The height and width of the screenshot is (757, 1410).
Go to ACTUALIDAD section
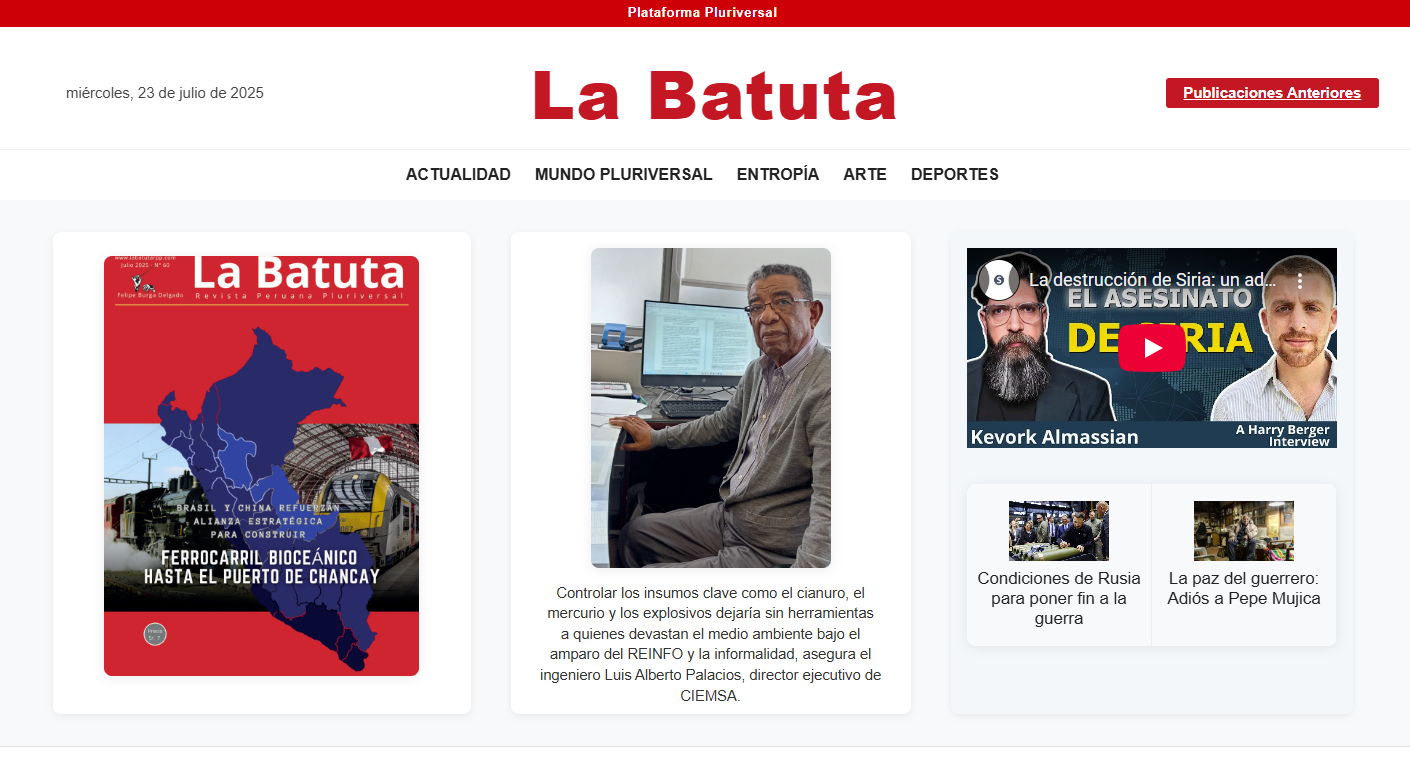tap(458, 174)
